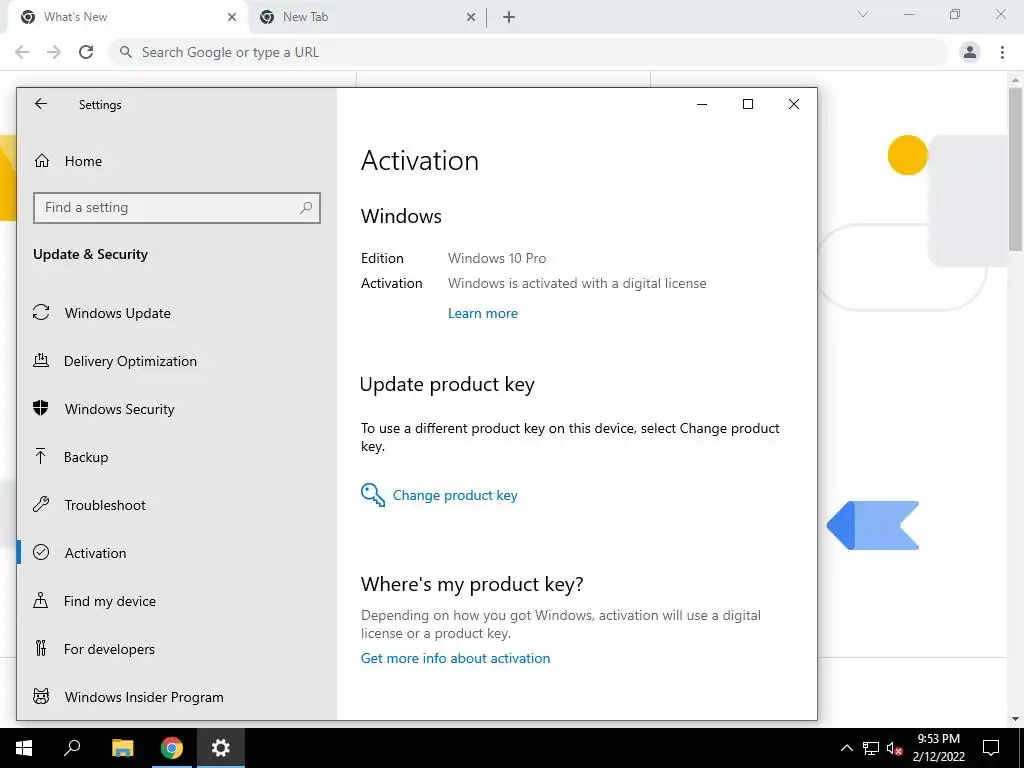Maximize the Settings window
Viewport: 1024px width, 768px height.
[x=748, y=104]
